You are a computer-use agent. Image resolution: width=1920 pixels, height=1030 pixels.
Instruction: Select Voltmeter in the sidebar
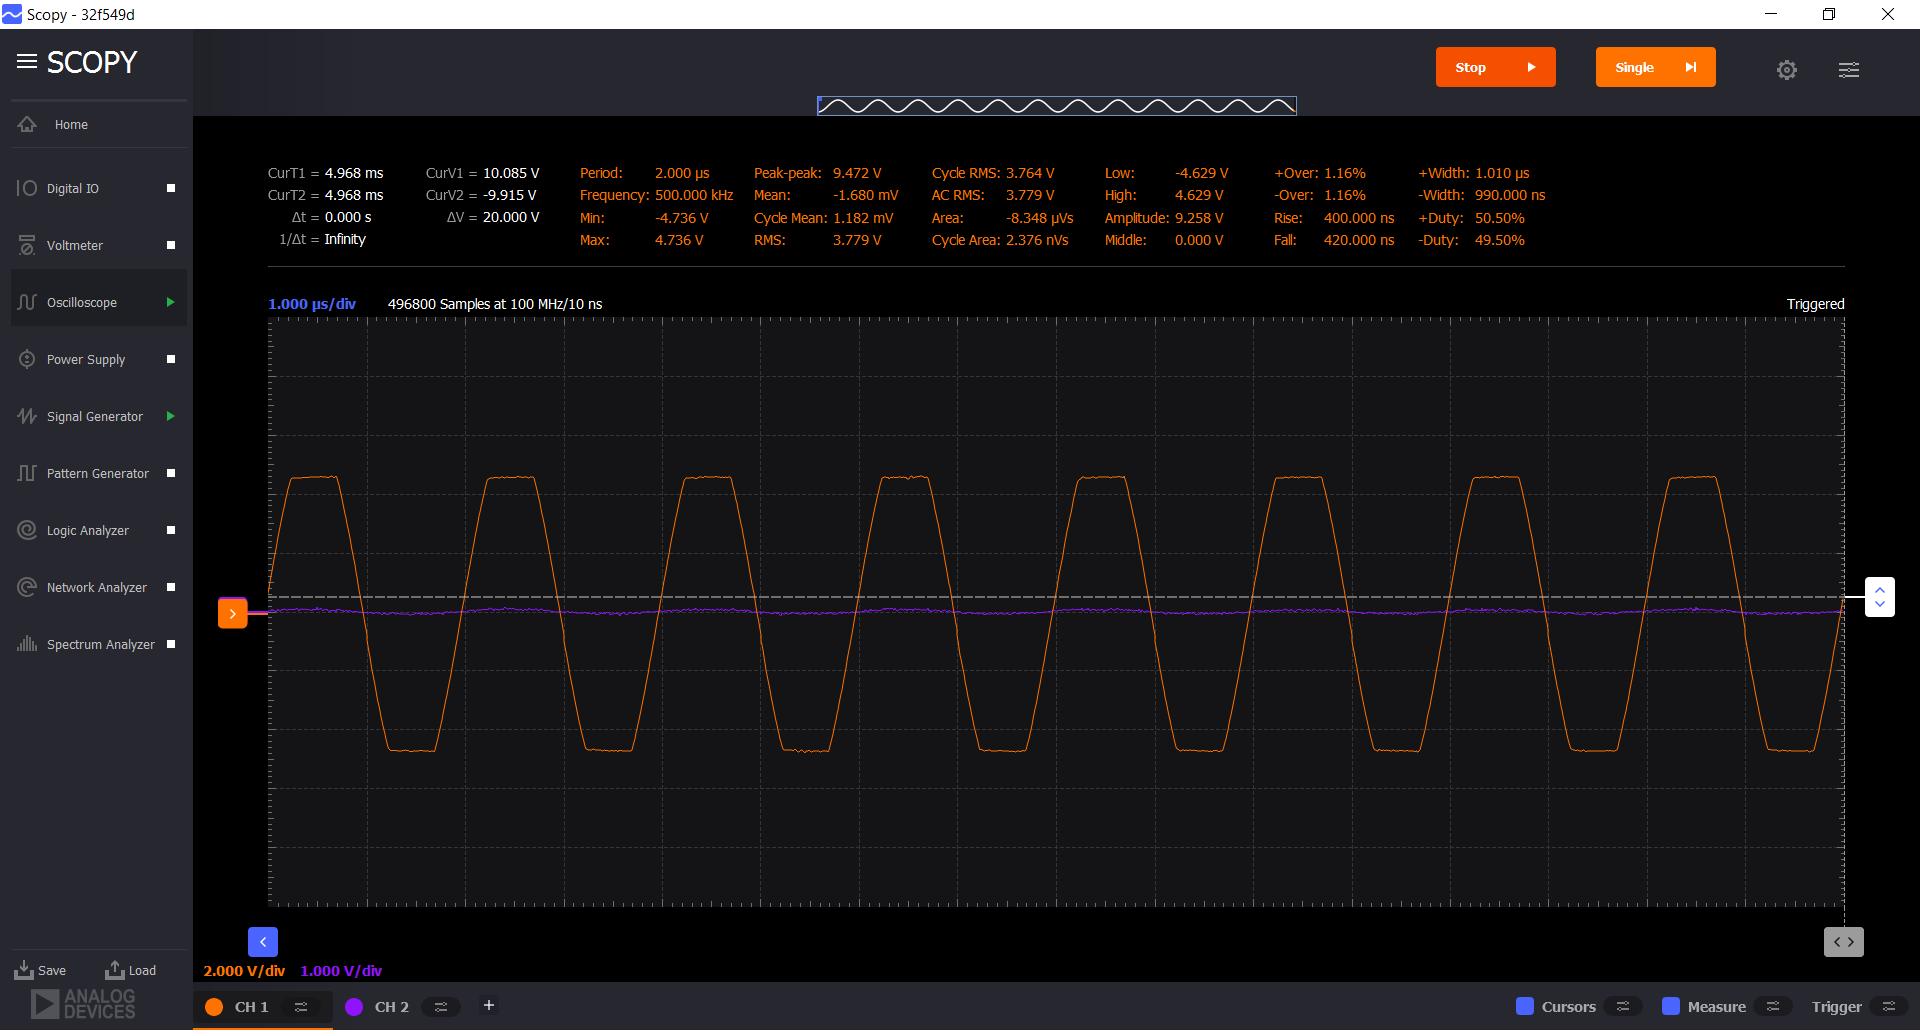99,245
